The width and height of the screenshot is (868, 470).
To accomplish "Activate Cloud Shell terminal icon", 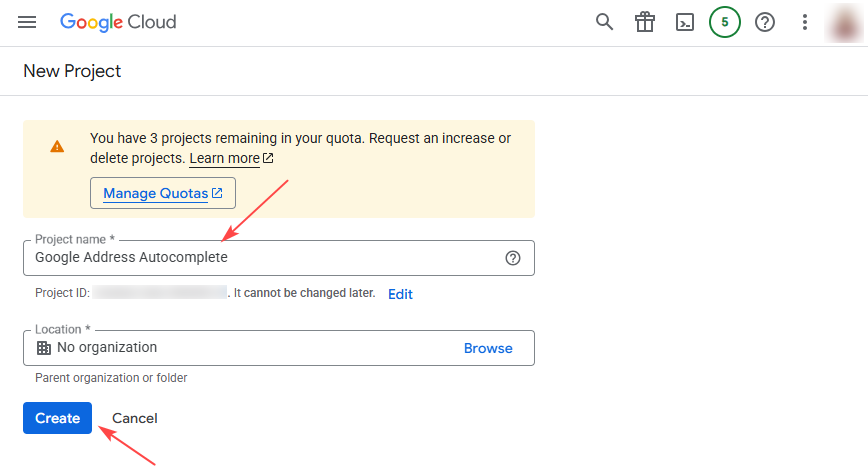I will (685, 22).
